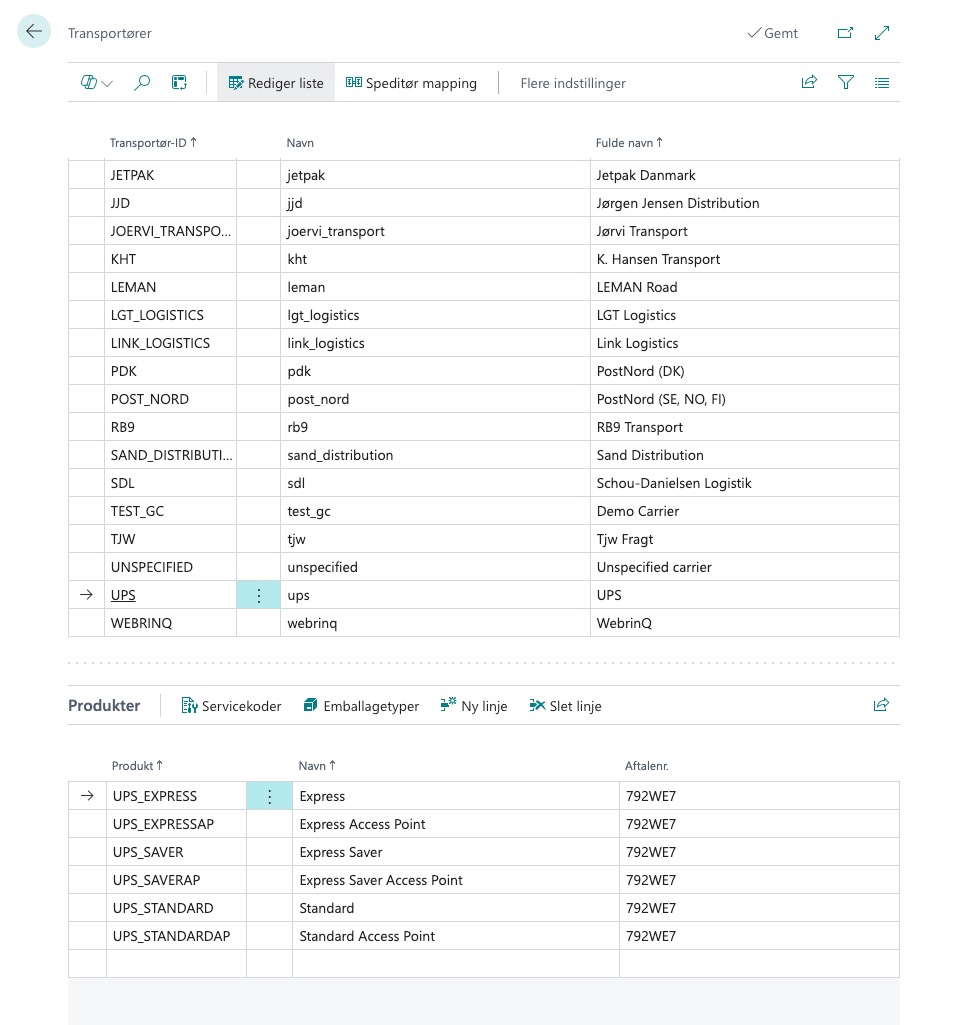Open the UPS carrier ID link

tap(123, 595)
